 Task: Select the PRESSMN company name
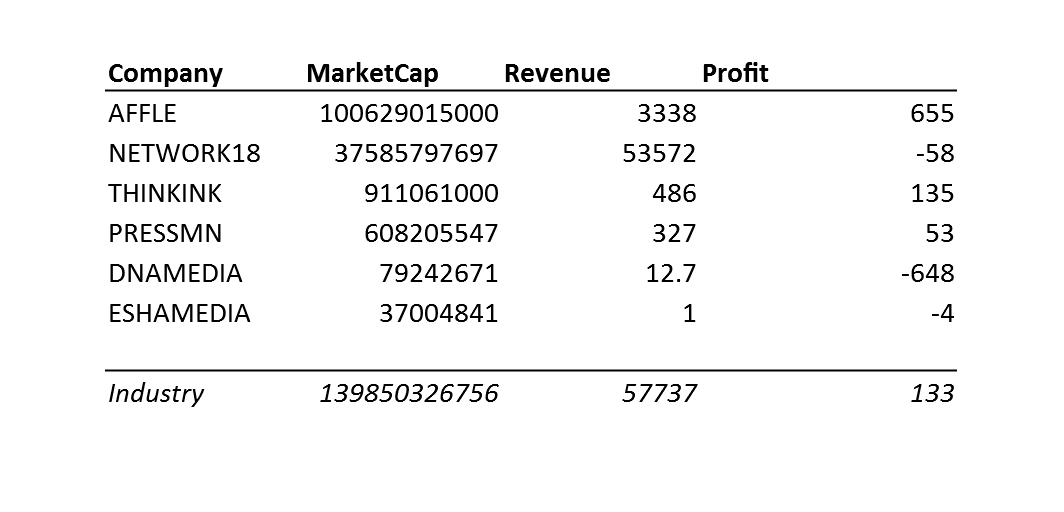(165, 233)
